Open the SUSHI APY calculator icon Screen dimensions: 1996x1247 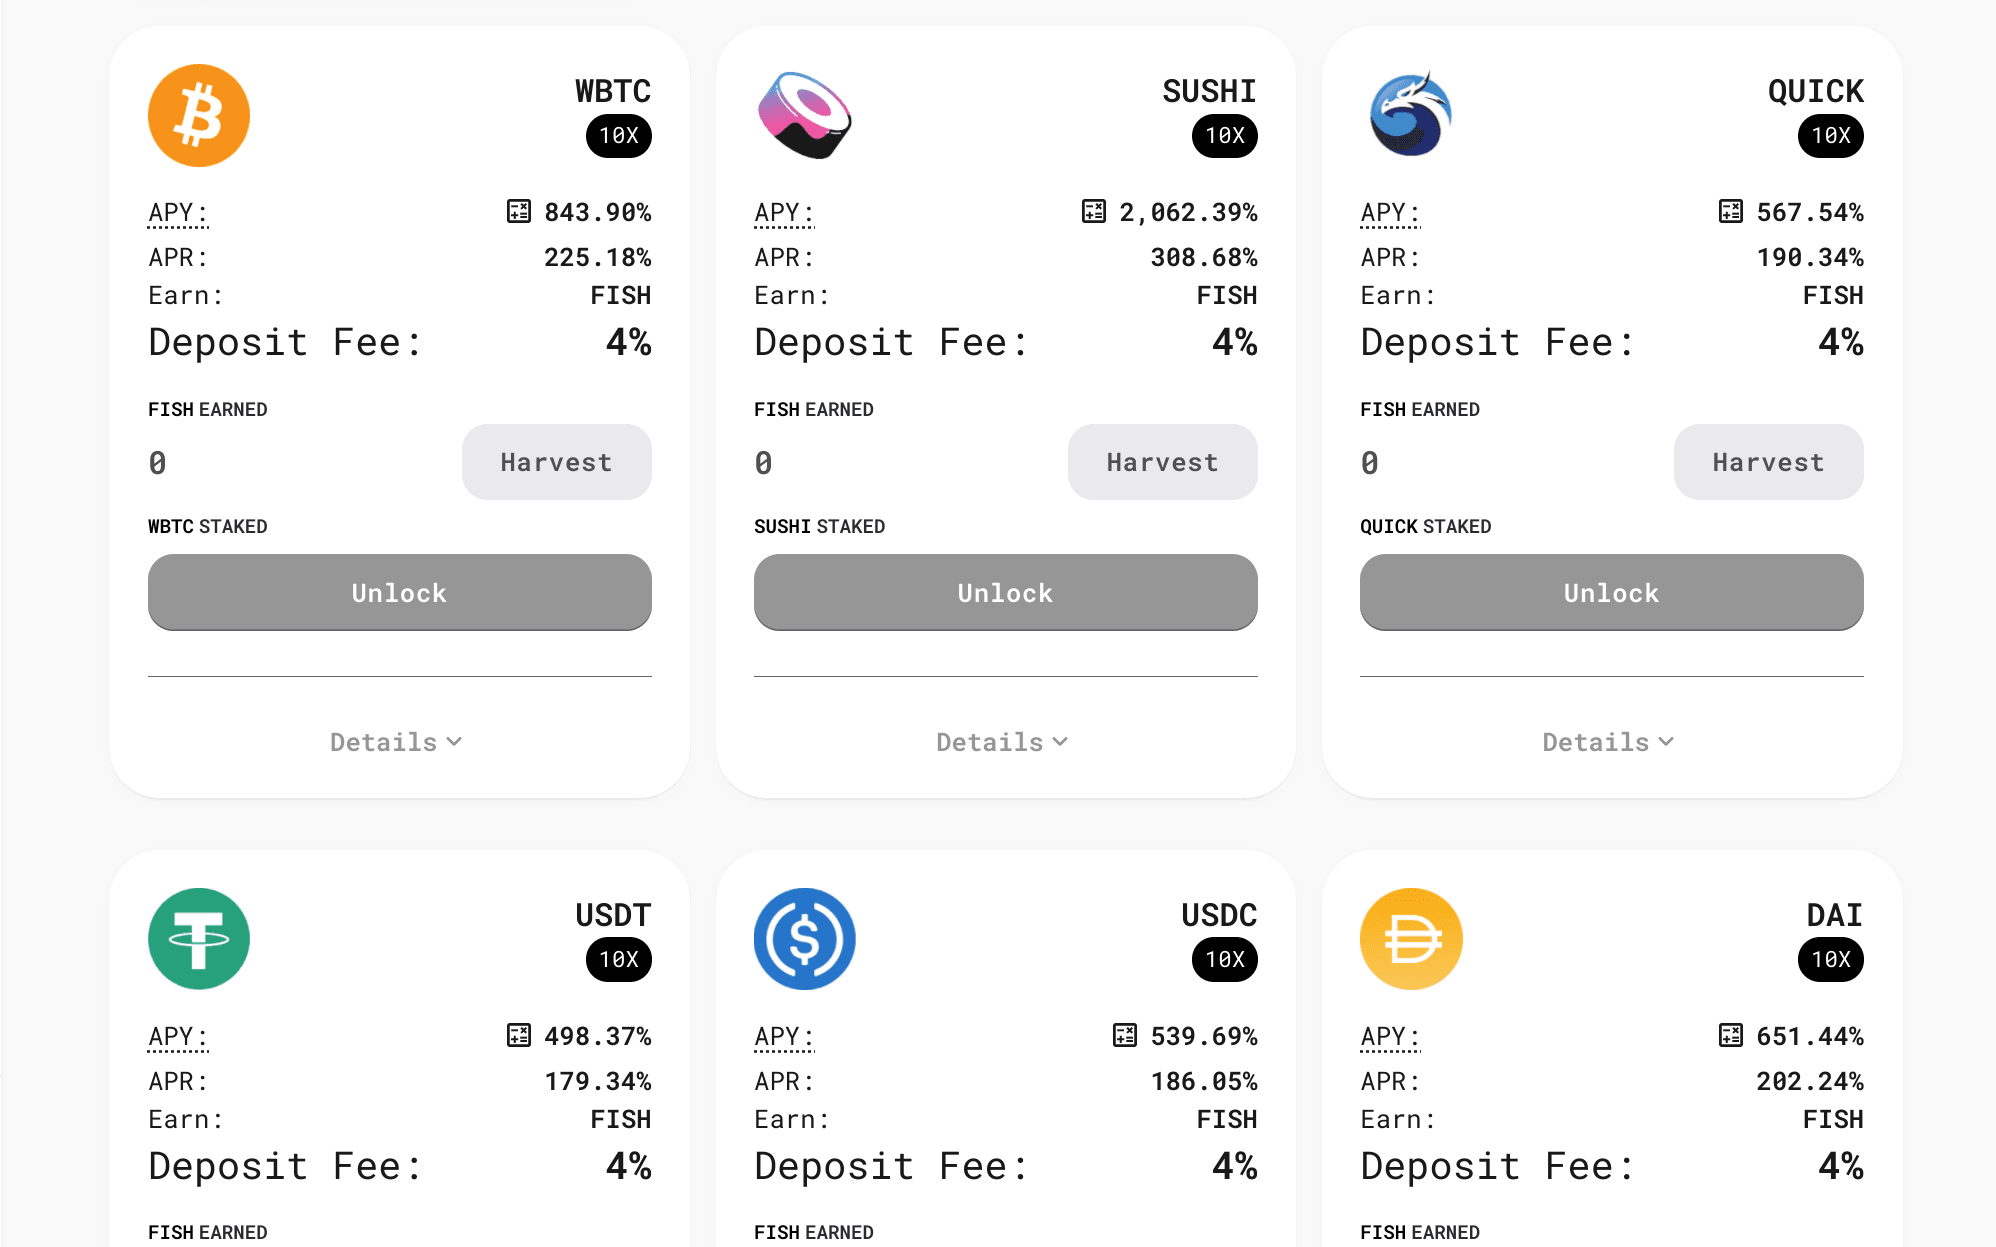click(x=1094, y=212)
